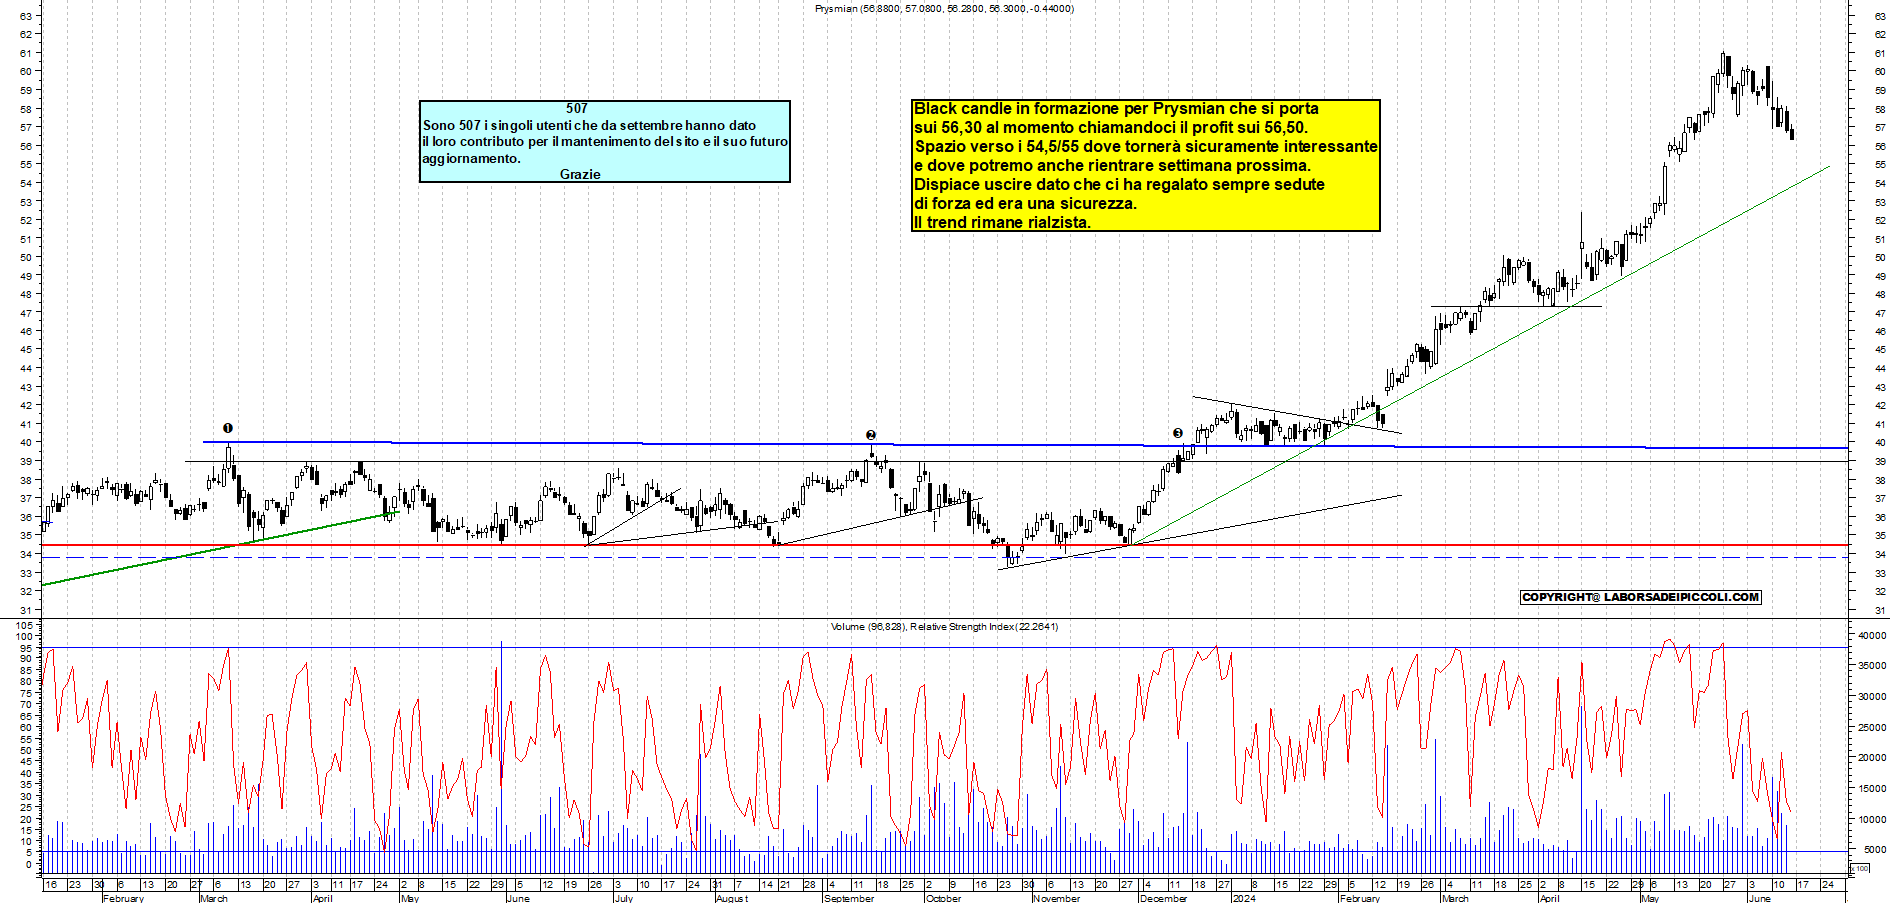Viewport: 1890px width, 903px height.
Task: Click the 80 value on the RSI scale
Action: pyautogui.click(x=27, y=681)
